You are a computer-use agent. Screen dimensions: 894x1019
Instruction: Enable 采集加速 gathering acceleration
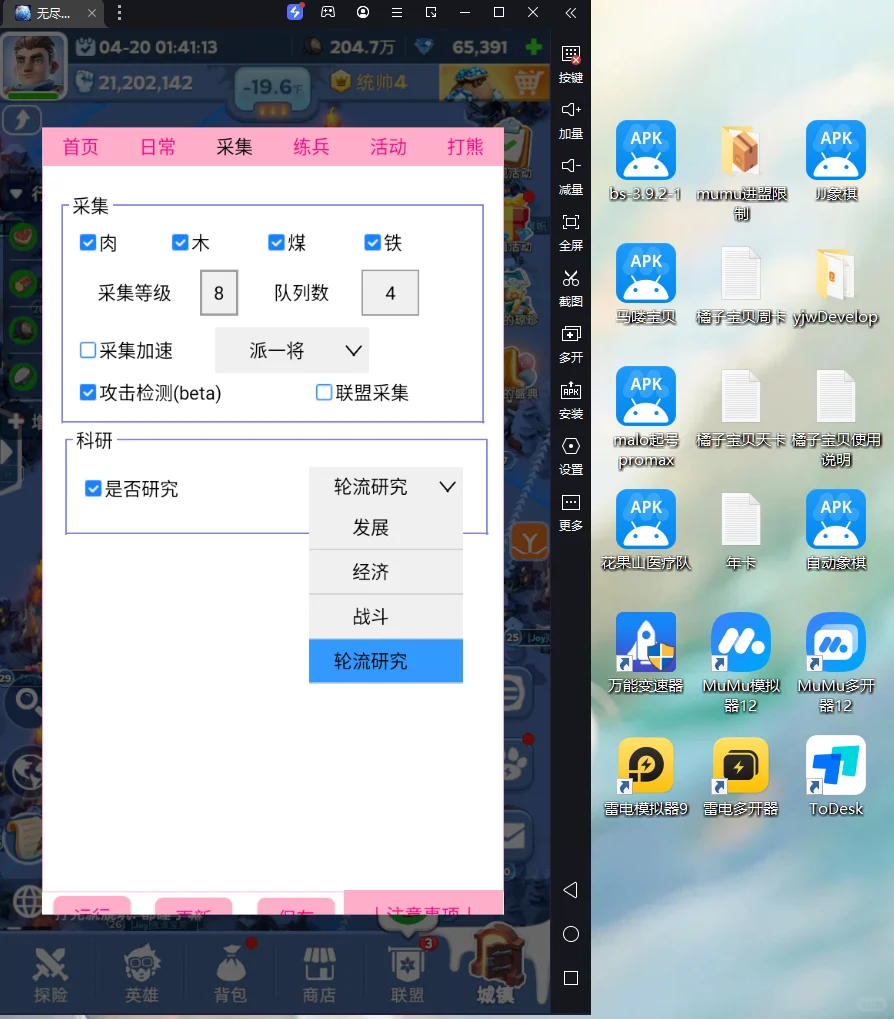pyautogui.click(x=88, y=350)
